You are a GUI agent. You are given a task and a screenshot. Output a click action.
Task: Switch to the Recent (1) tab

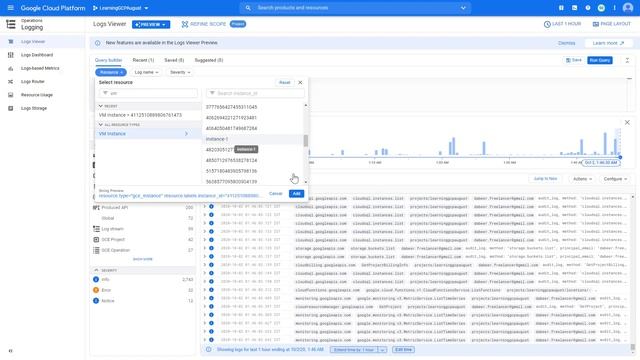(143, 60)
